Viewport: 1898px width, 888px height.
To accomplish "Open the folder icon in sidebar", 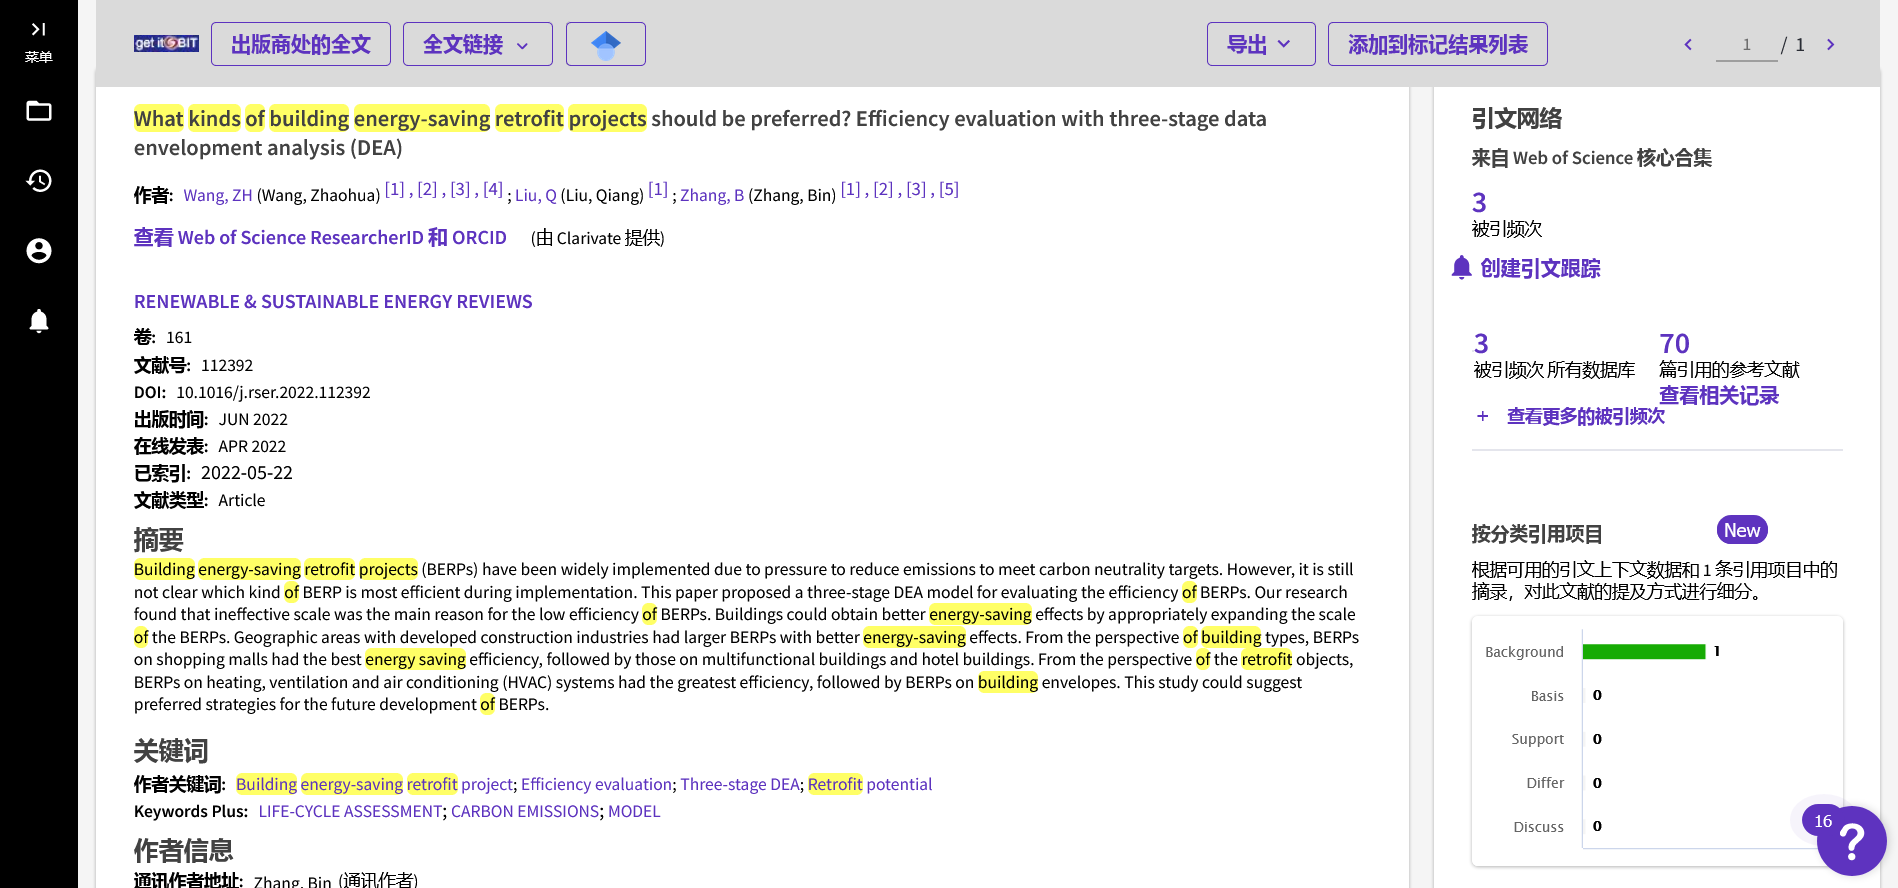I will pos(39,111).
